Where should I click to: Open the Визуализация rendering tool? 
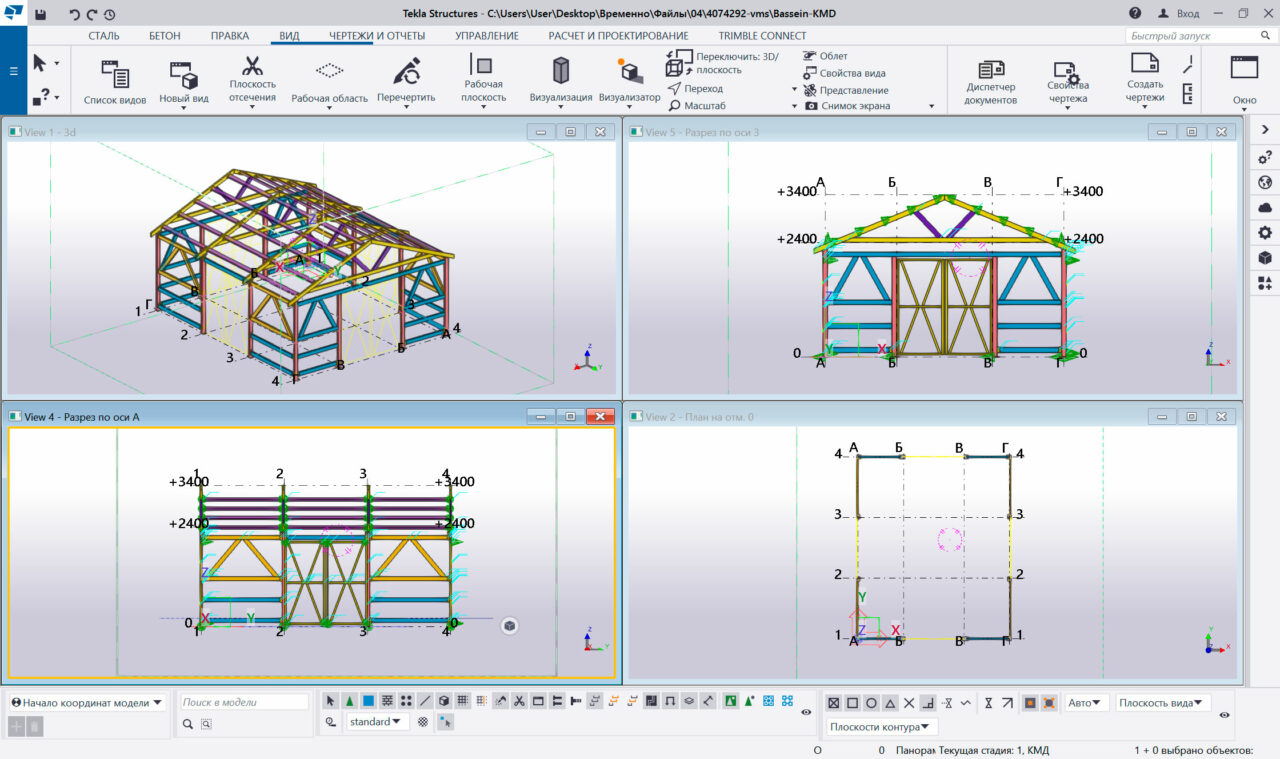pos(560,72)
